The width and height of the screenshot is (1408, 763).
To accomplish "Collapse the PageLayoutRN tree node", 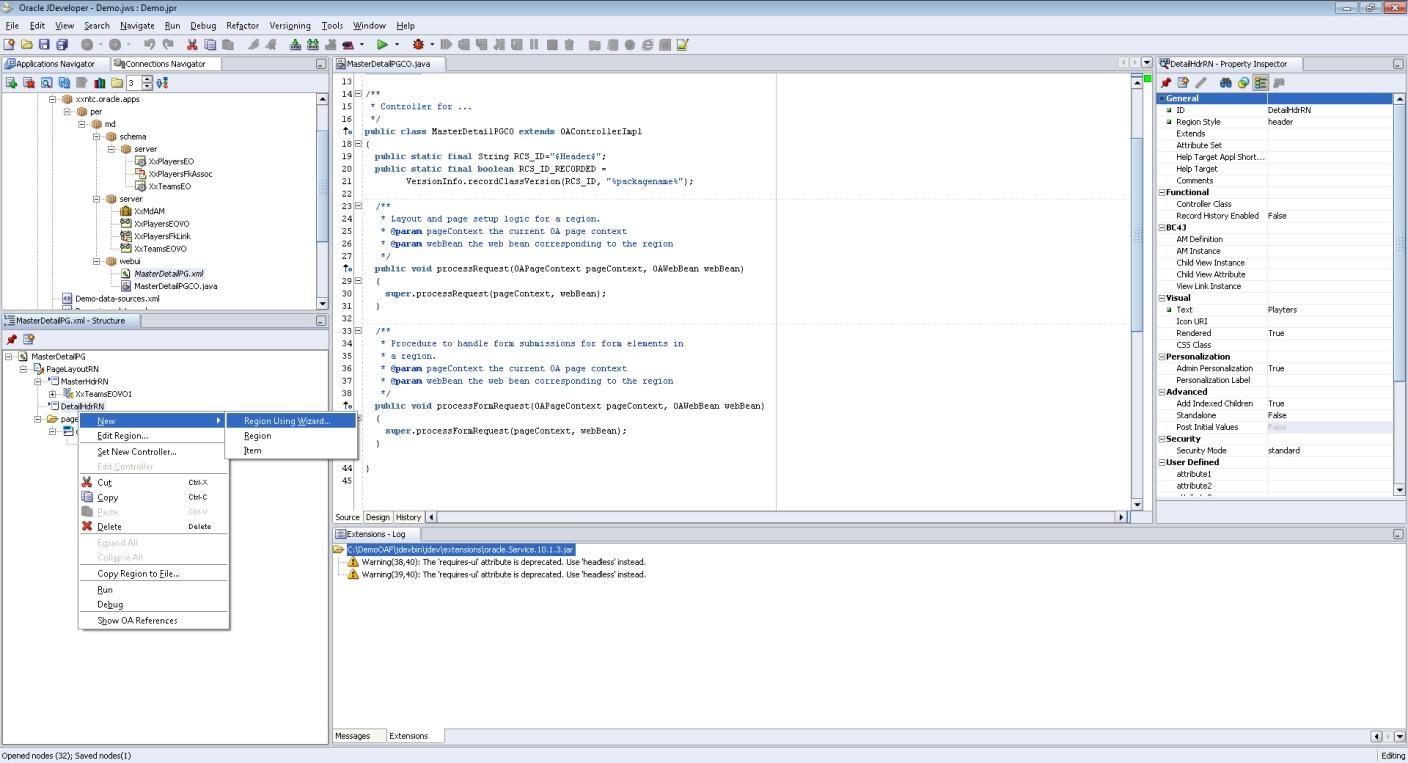I will tap(24, 369).
